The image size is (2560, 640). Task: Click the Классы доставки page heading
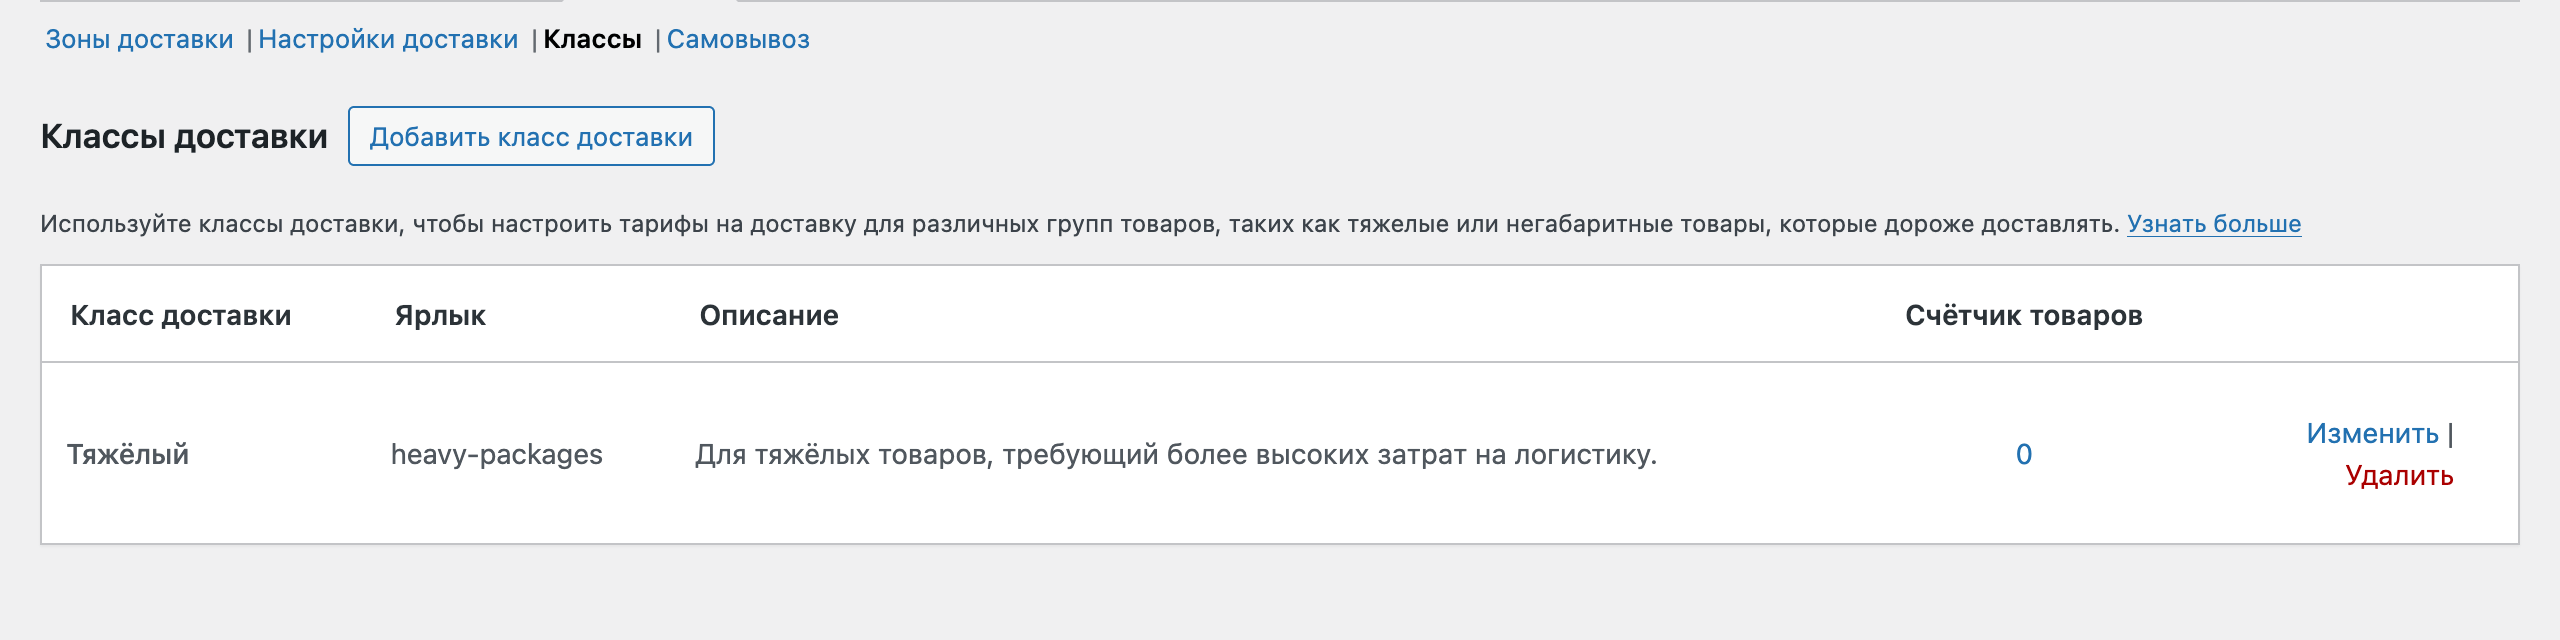click(184, 137)
